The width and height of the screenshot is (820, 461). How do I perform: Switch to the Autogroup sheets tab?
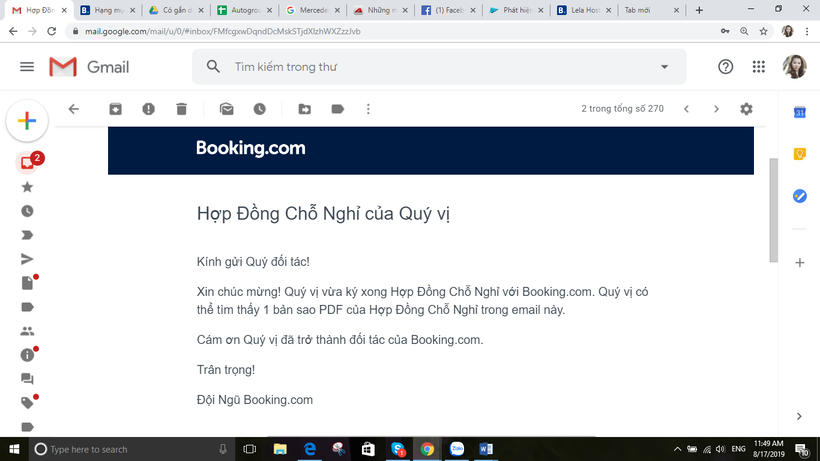(244, 10)
